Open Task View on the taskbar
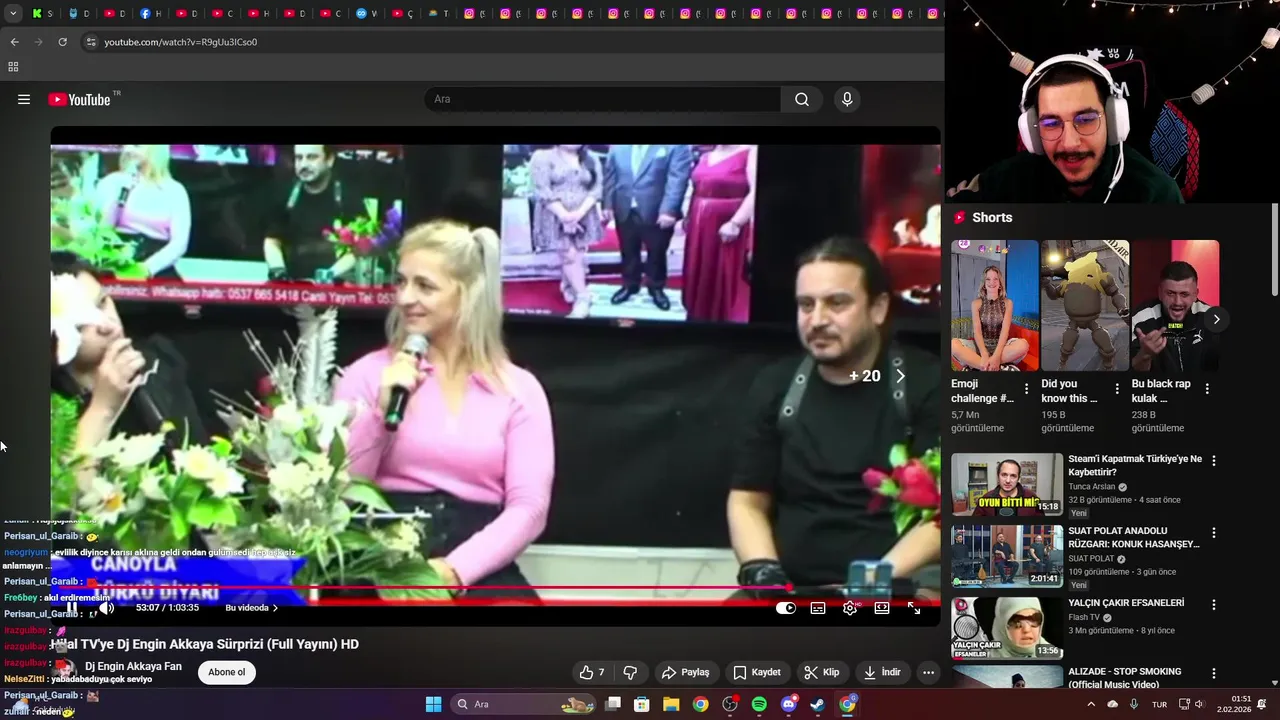Image resolution: width=1280 pixels, height=720 pixels. point(613,704)
